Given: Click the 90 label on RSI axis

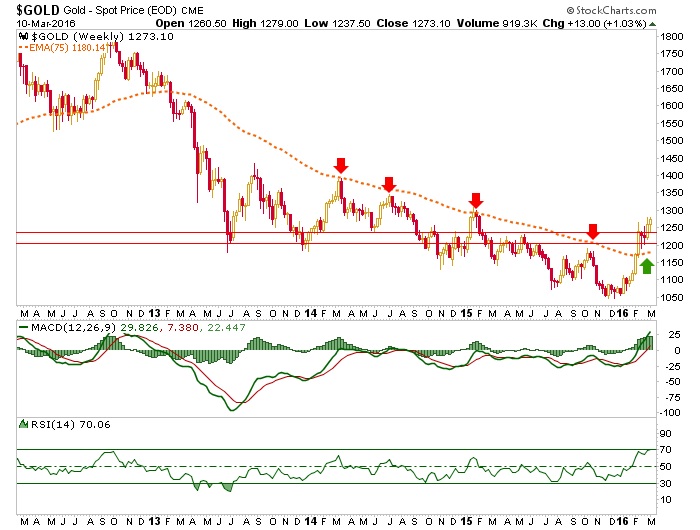Looking at the screenshot, I should 666,433.
